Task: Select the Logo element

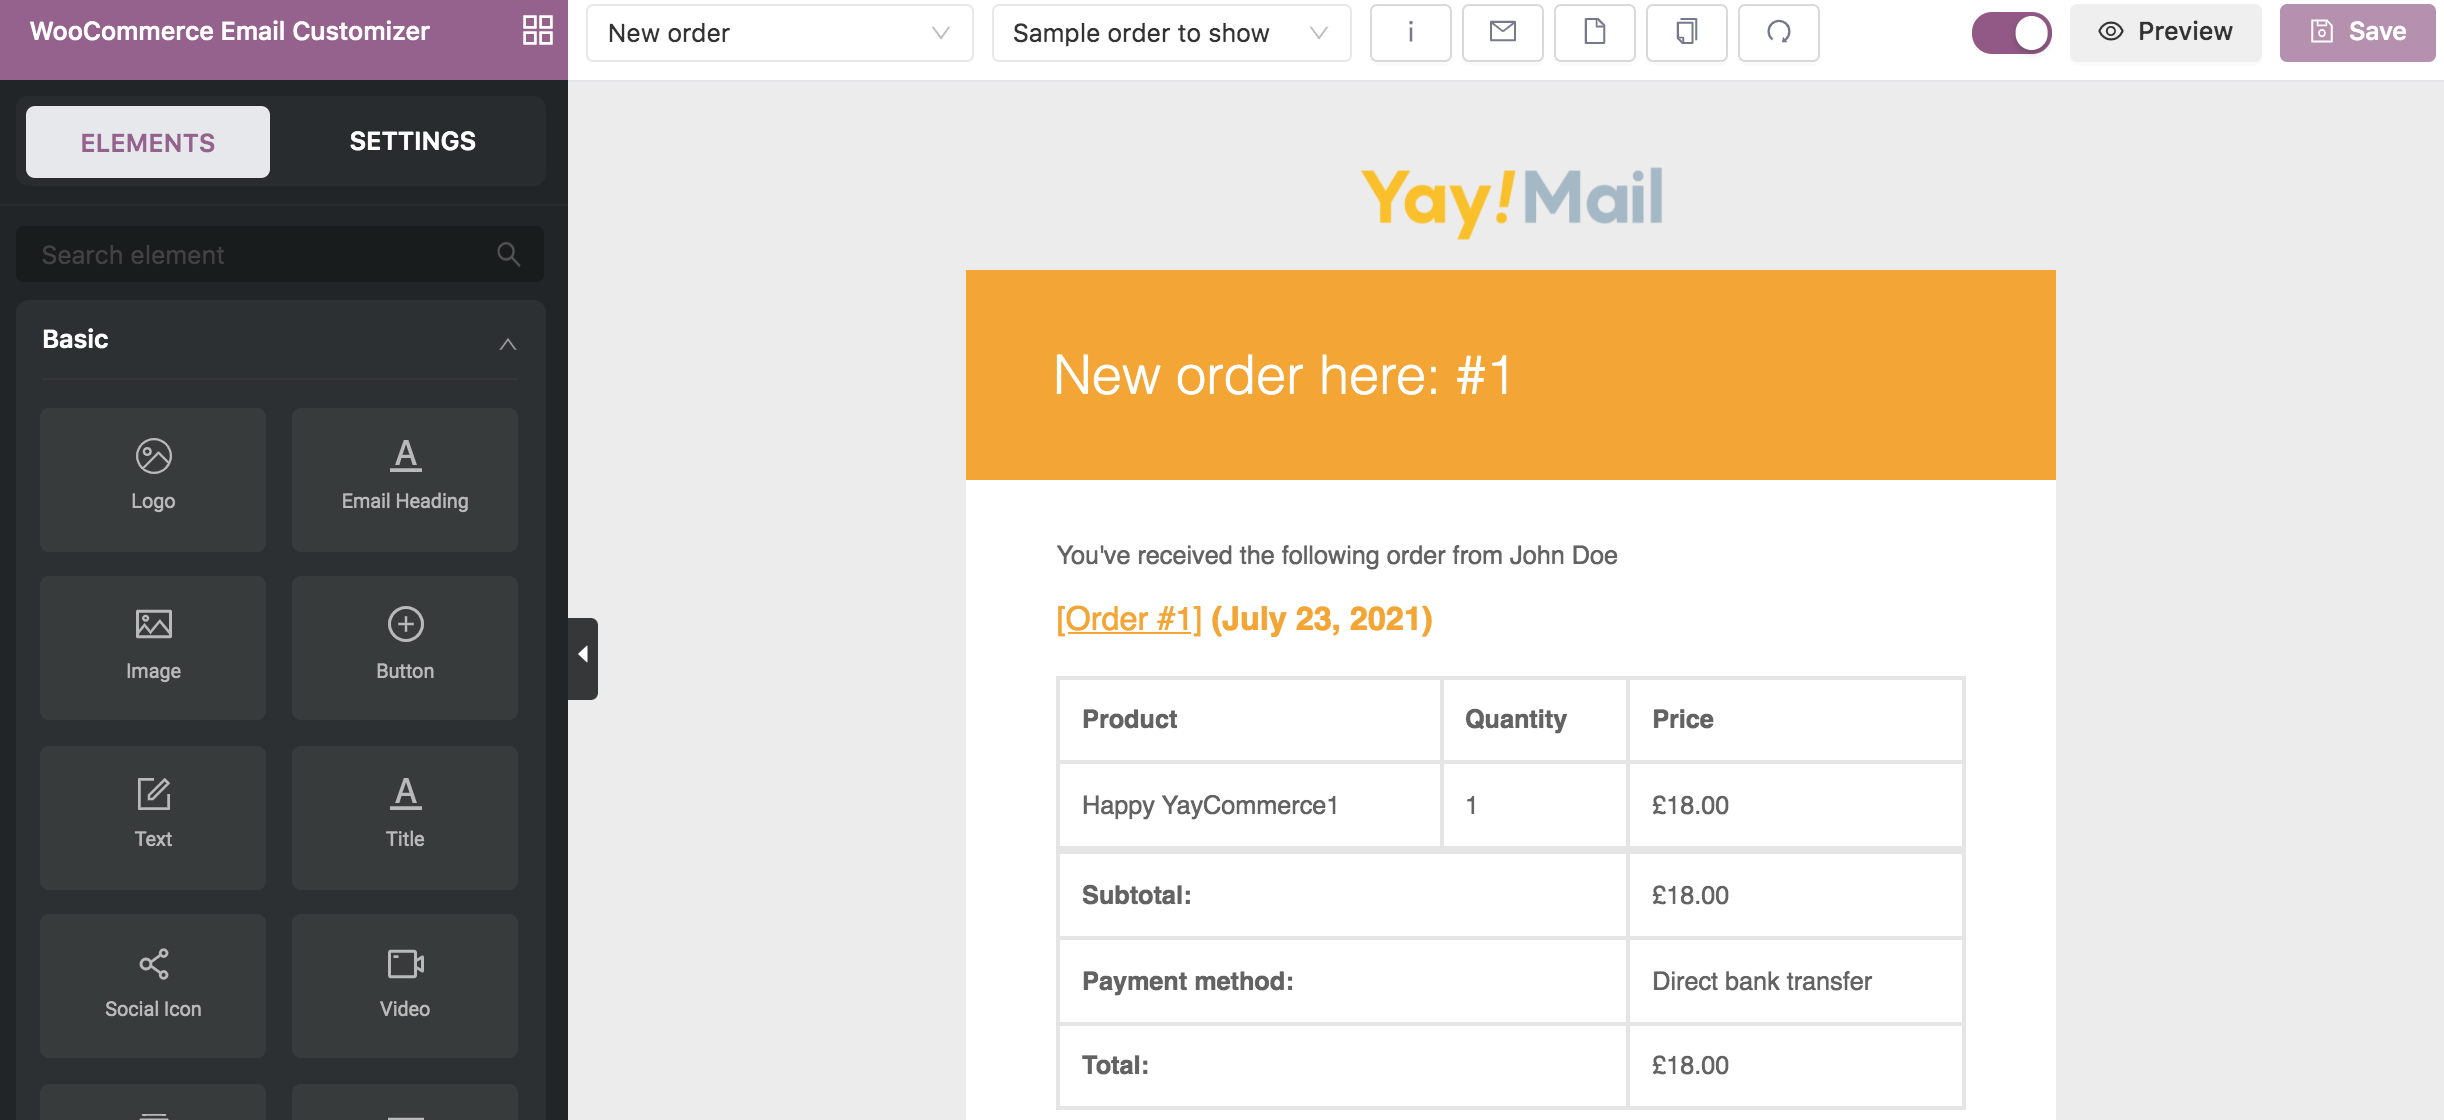Action: (x=153, y=479)
